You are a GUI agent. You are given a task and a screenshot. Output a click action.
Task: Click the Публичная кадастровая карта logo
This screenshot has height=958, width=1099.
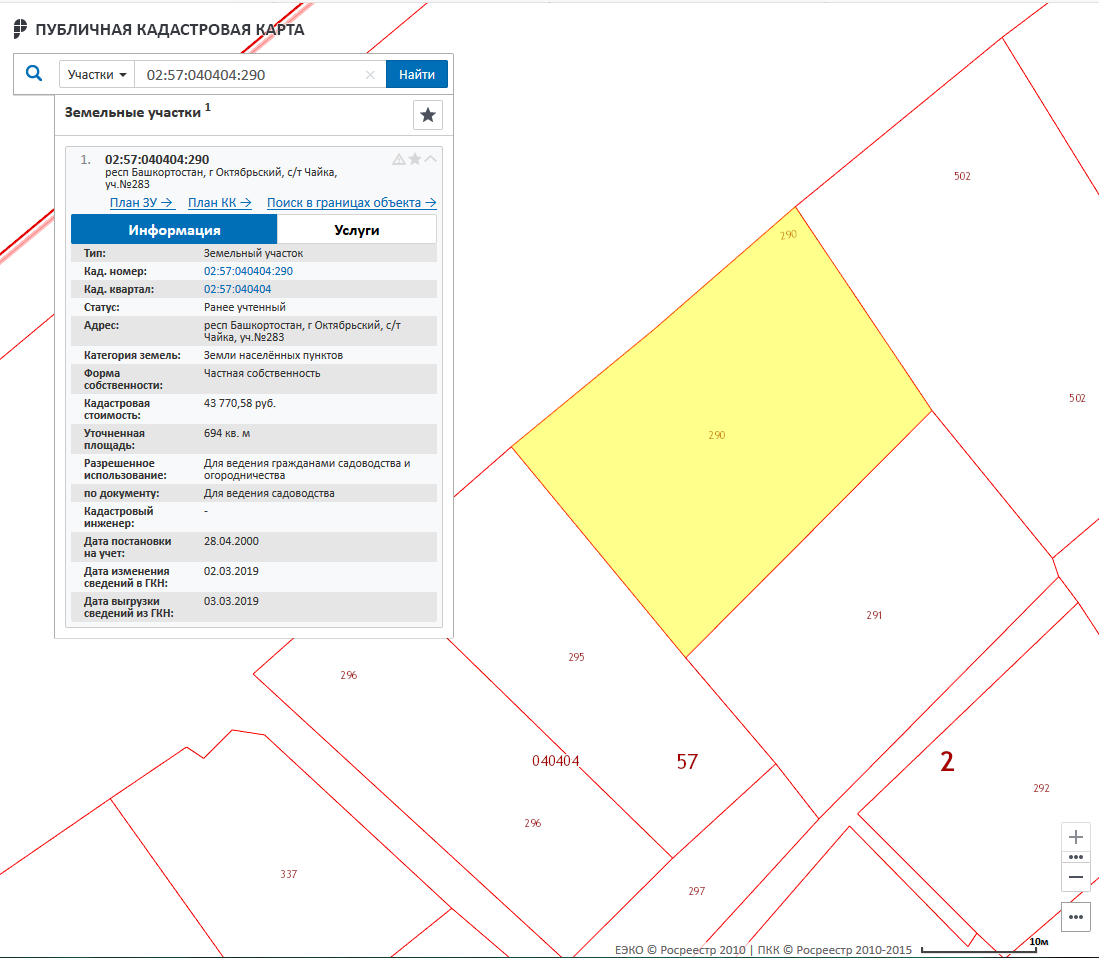159,29
